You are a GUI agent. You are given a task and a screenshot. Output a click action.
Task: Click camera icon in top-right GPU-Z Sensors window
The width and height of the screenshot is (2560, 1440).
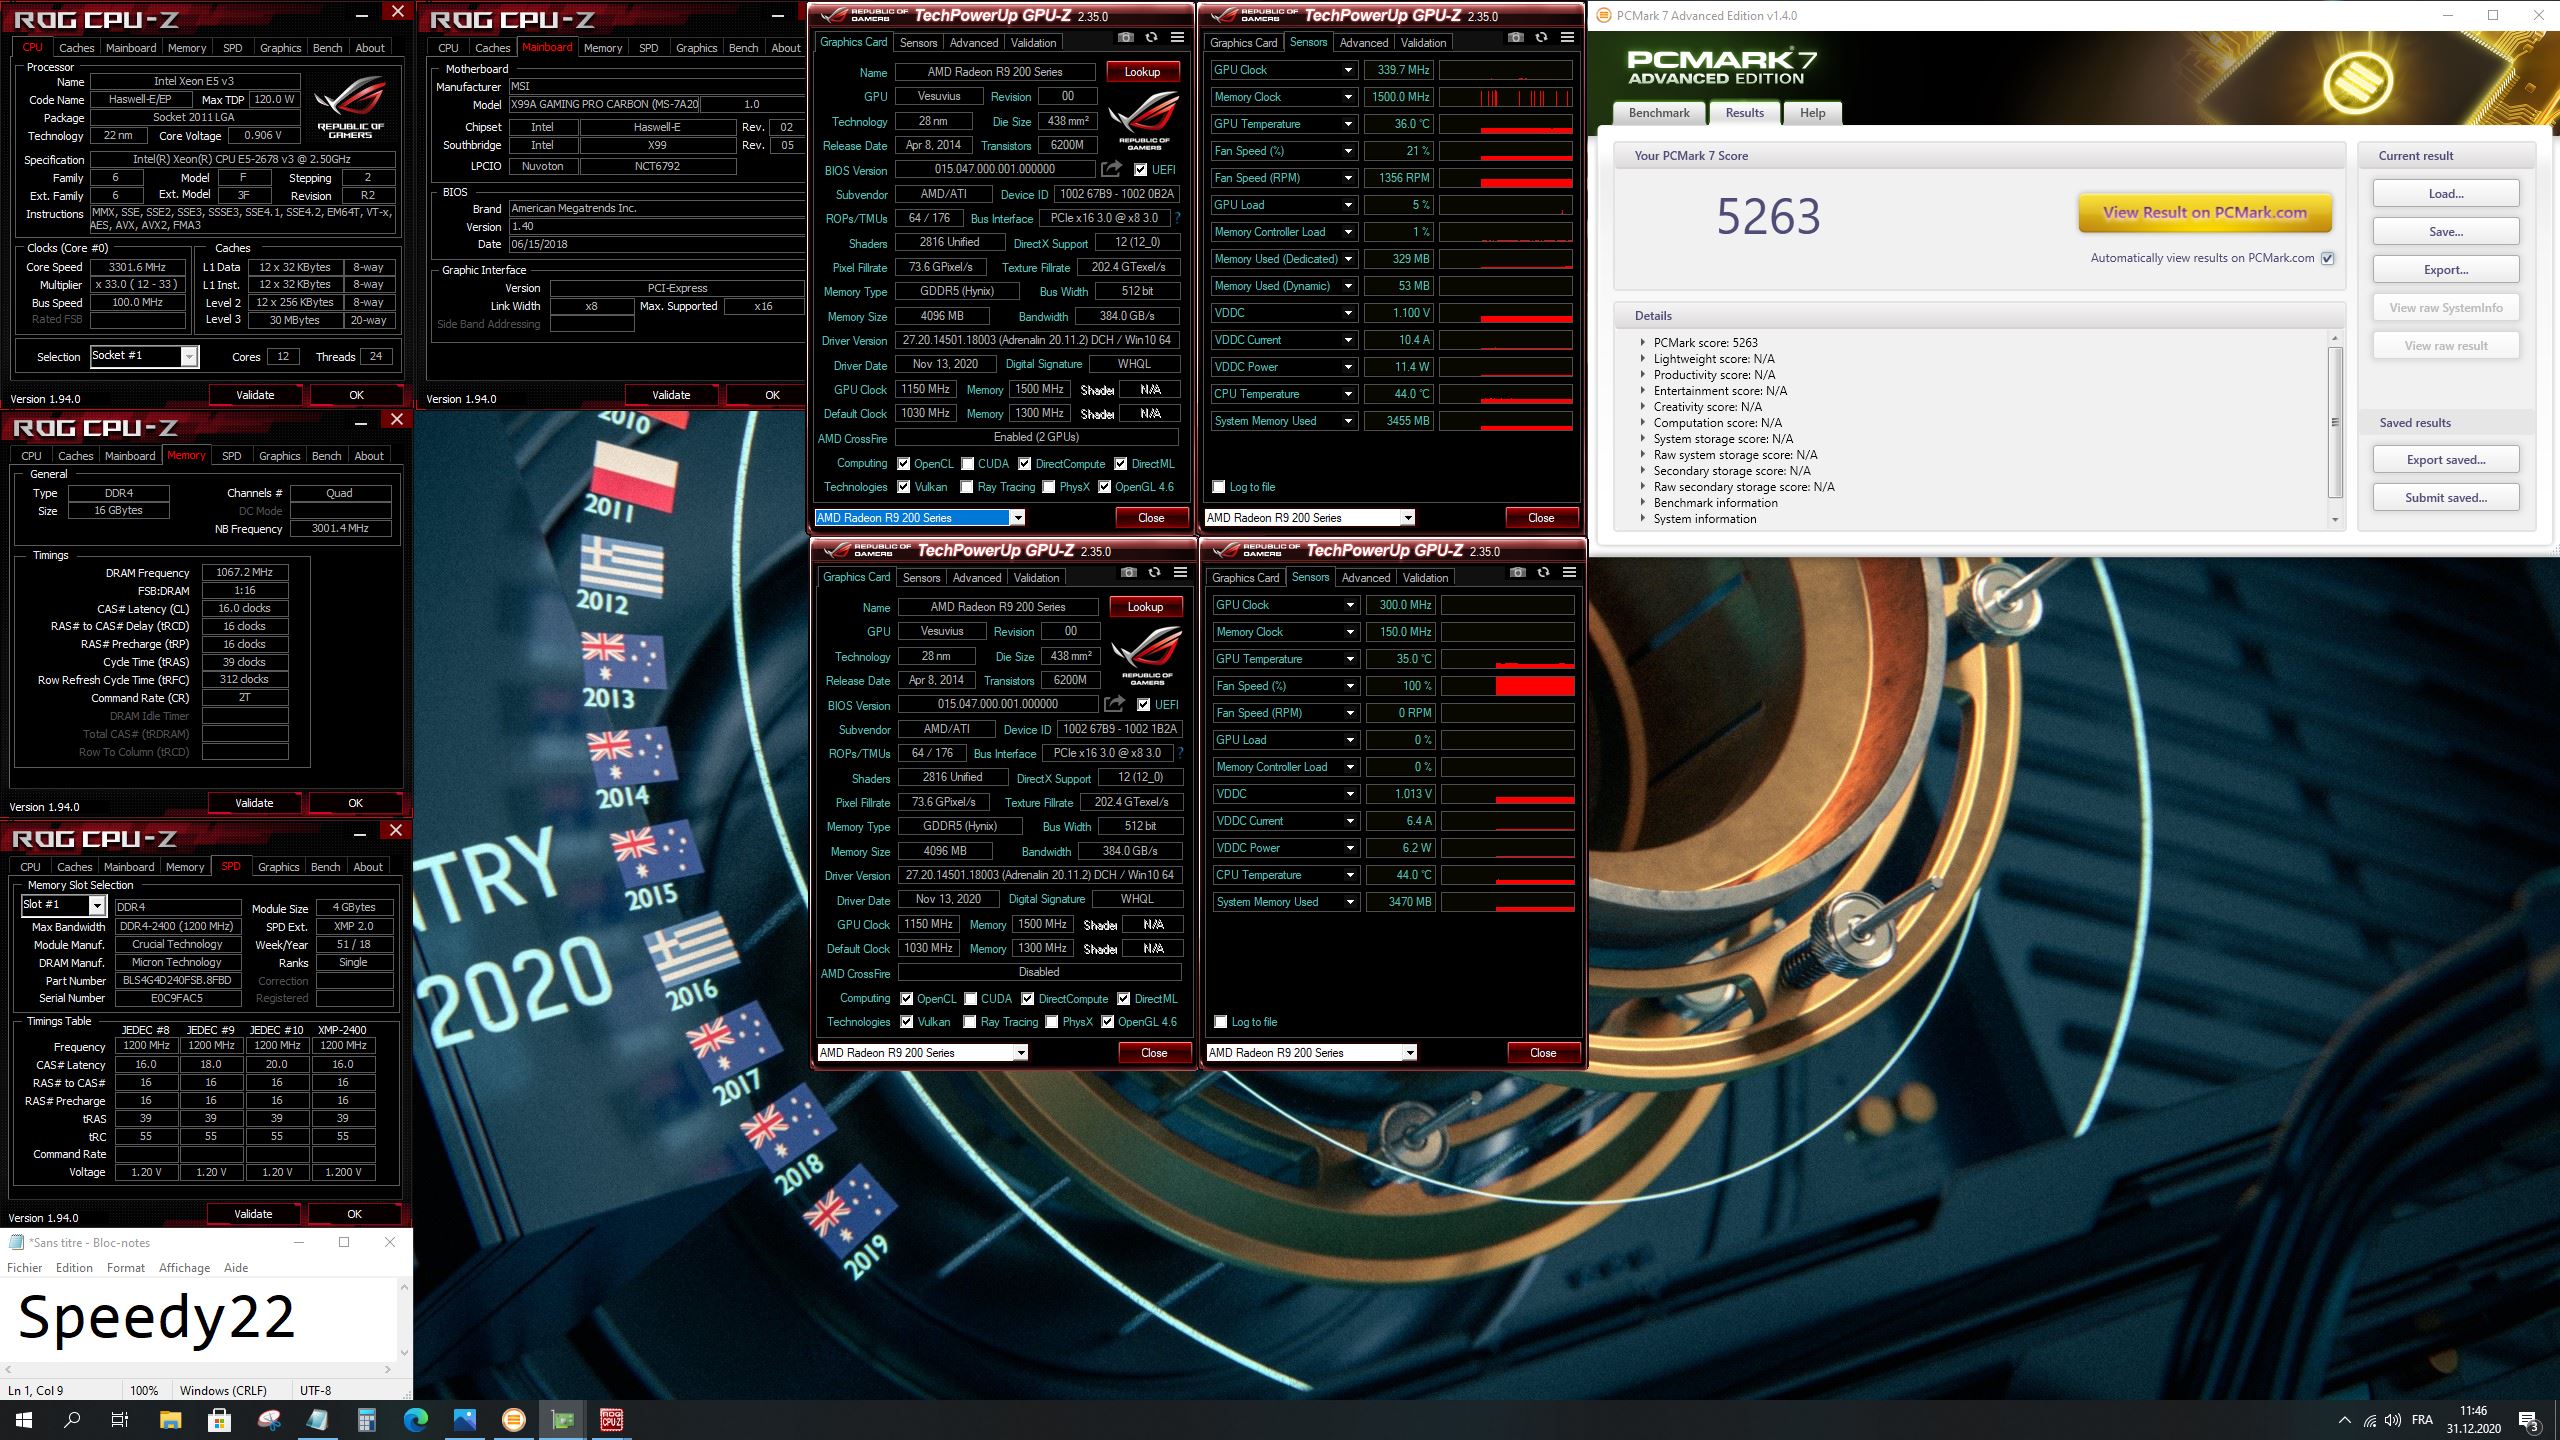click(x=1516, y=38)
